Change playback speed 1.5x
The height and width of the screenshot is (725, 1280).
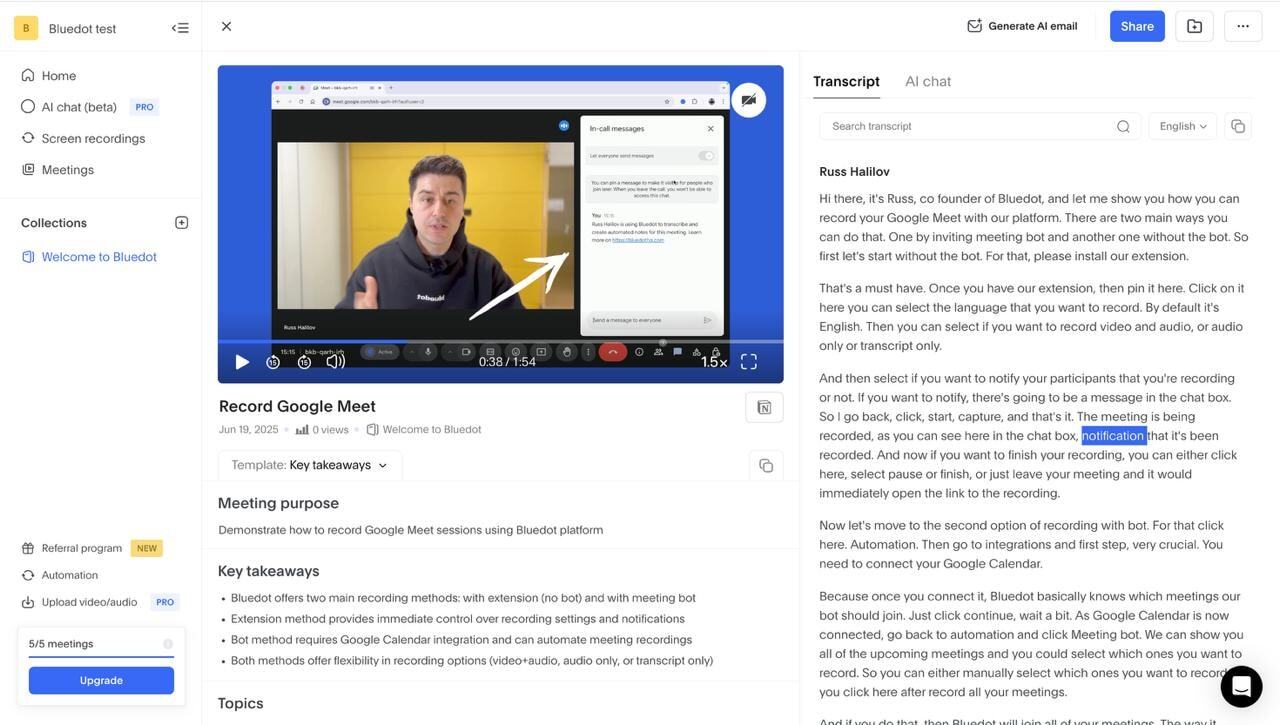tap(714, 362)
